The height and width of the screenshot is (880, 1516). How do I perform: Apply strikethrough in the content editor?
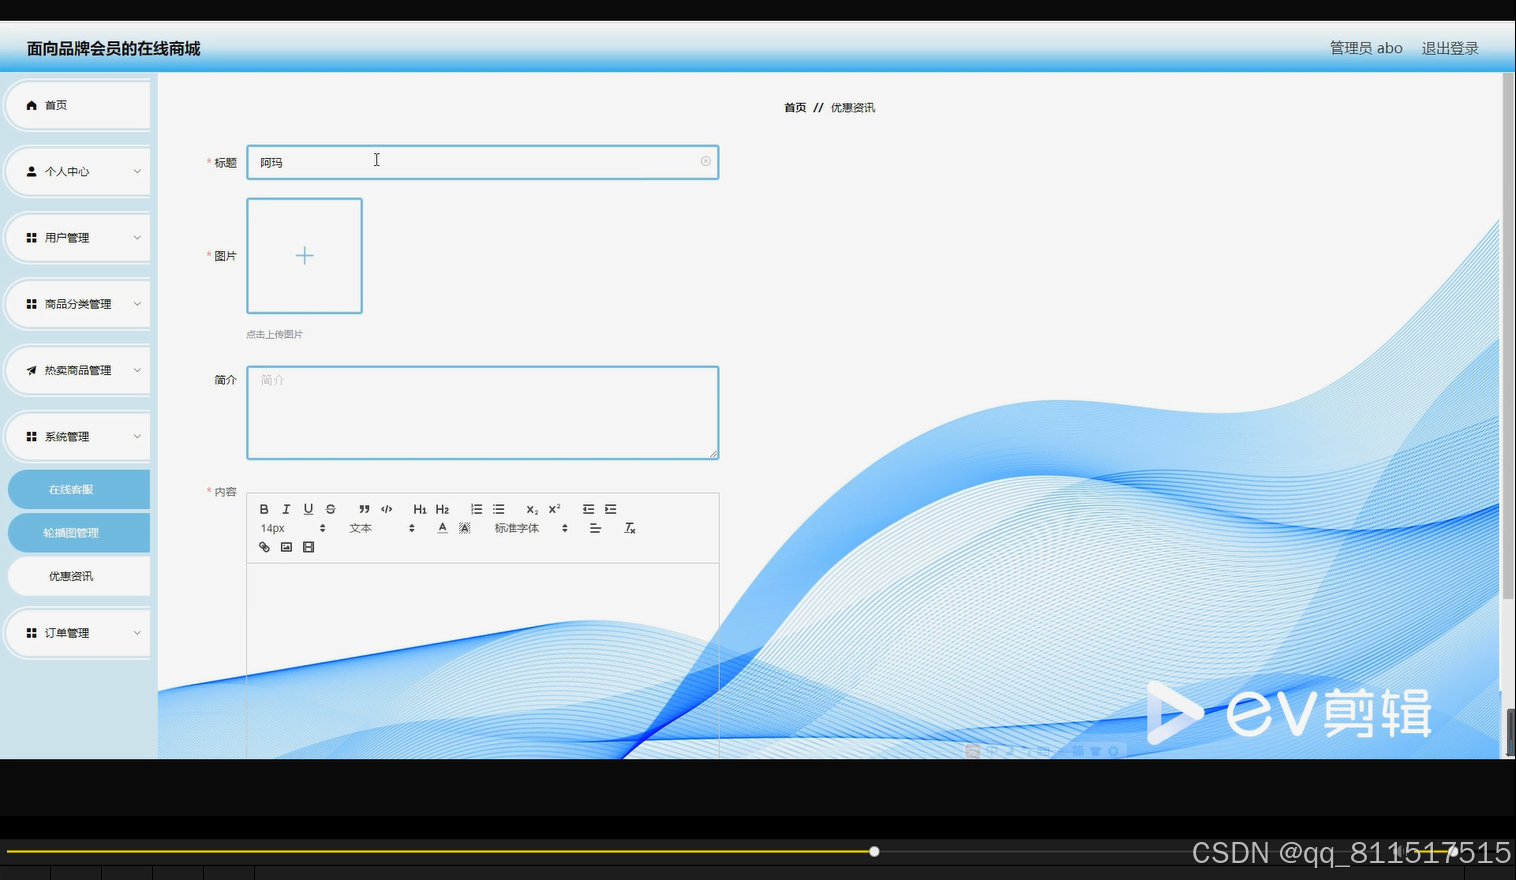pos(330,509)
